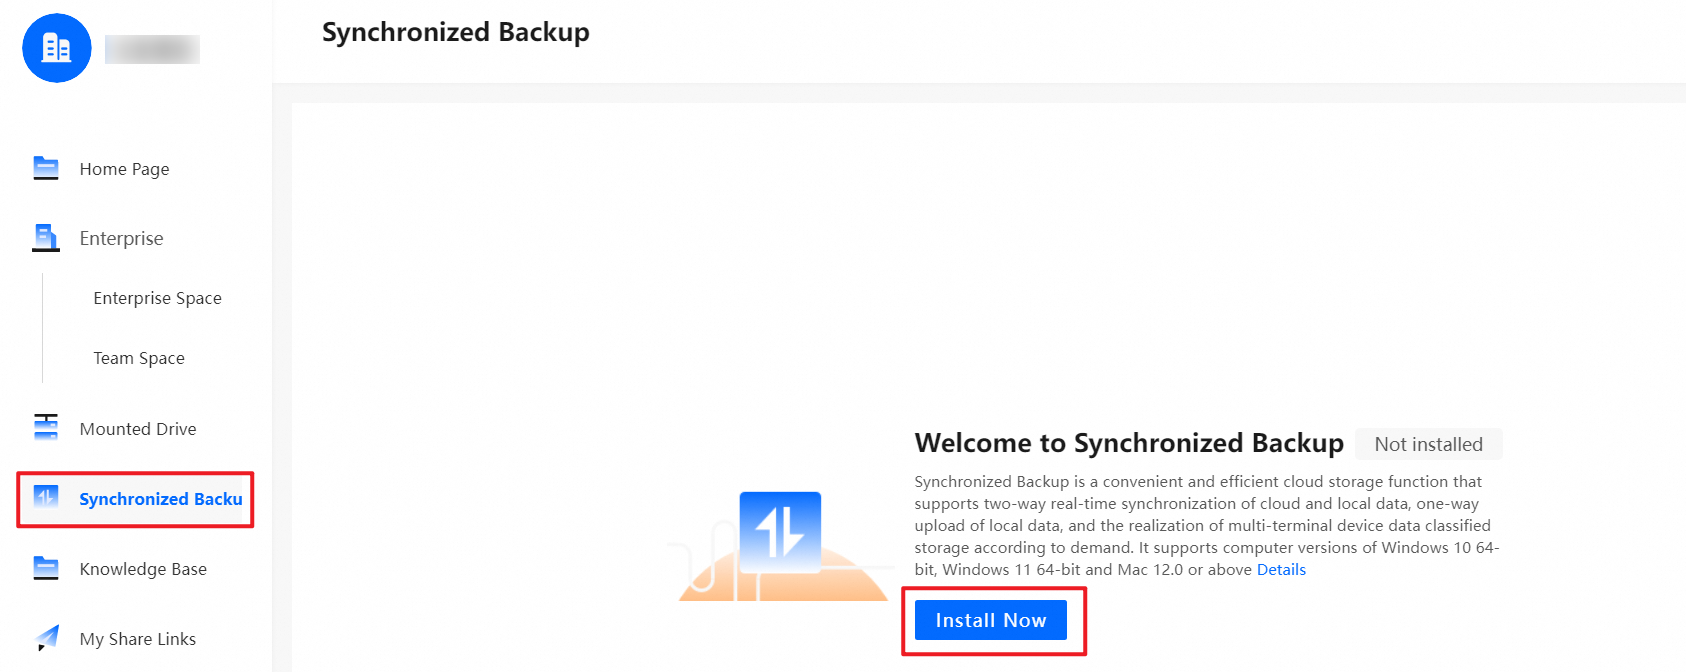
Task: Select Synchronized Backup in the sidebar
Action: [160, 499]
